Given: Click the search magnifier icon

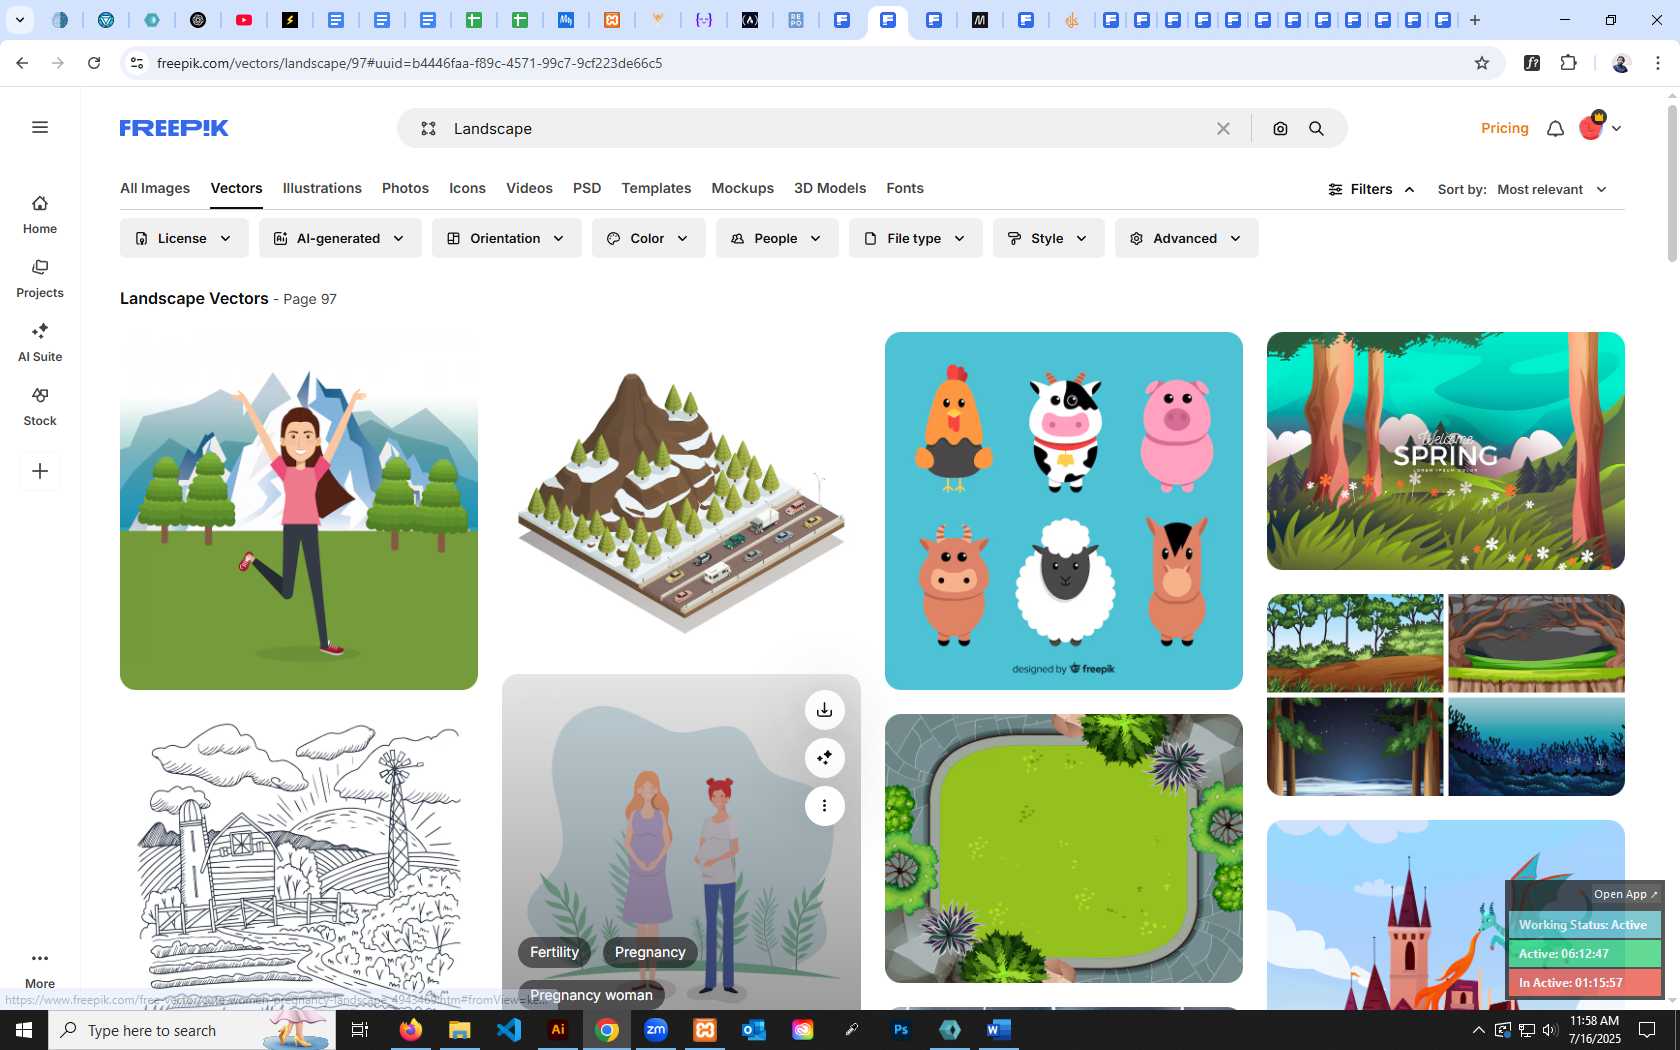Looking at the screenshot, I should pyautogui.click(x=1316, y=128).
